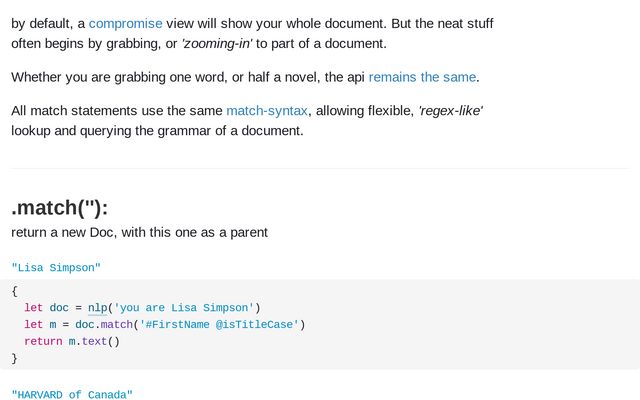This screenshot has width=640, height=400.
Task: Click the 'you are Lisa Simpson' string
Action: click(184, 307)
